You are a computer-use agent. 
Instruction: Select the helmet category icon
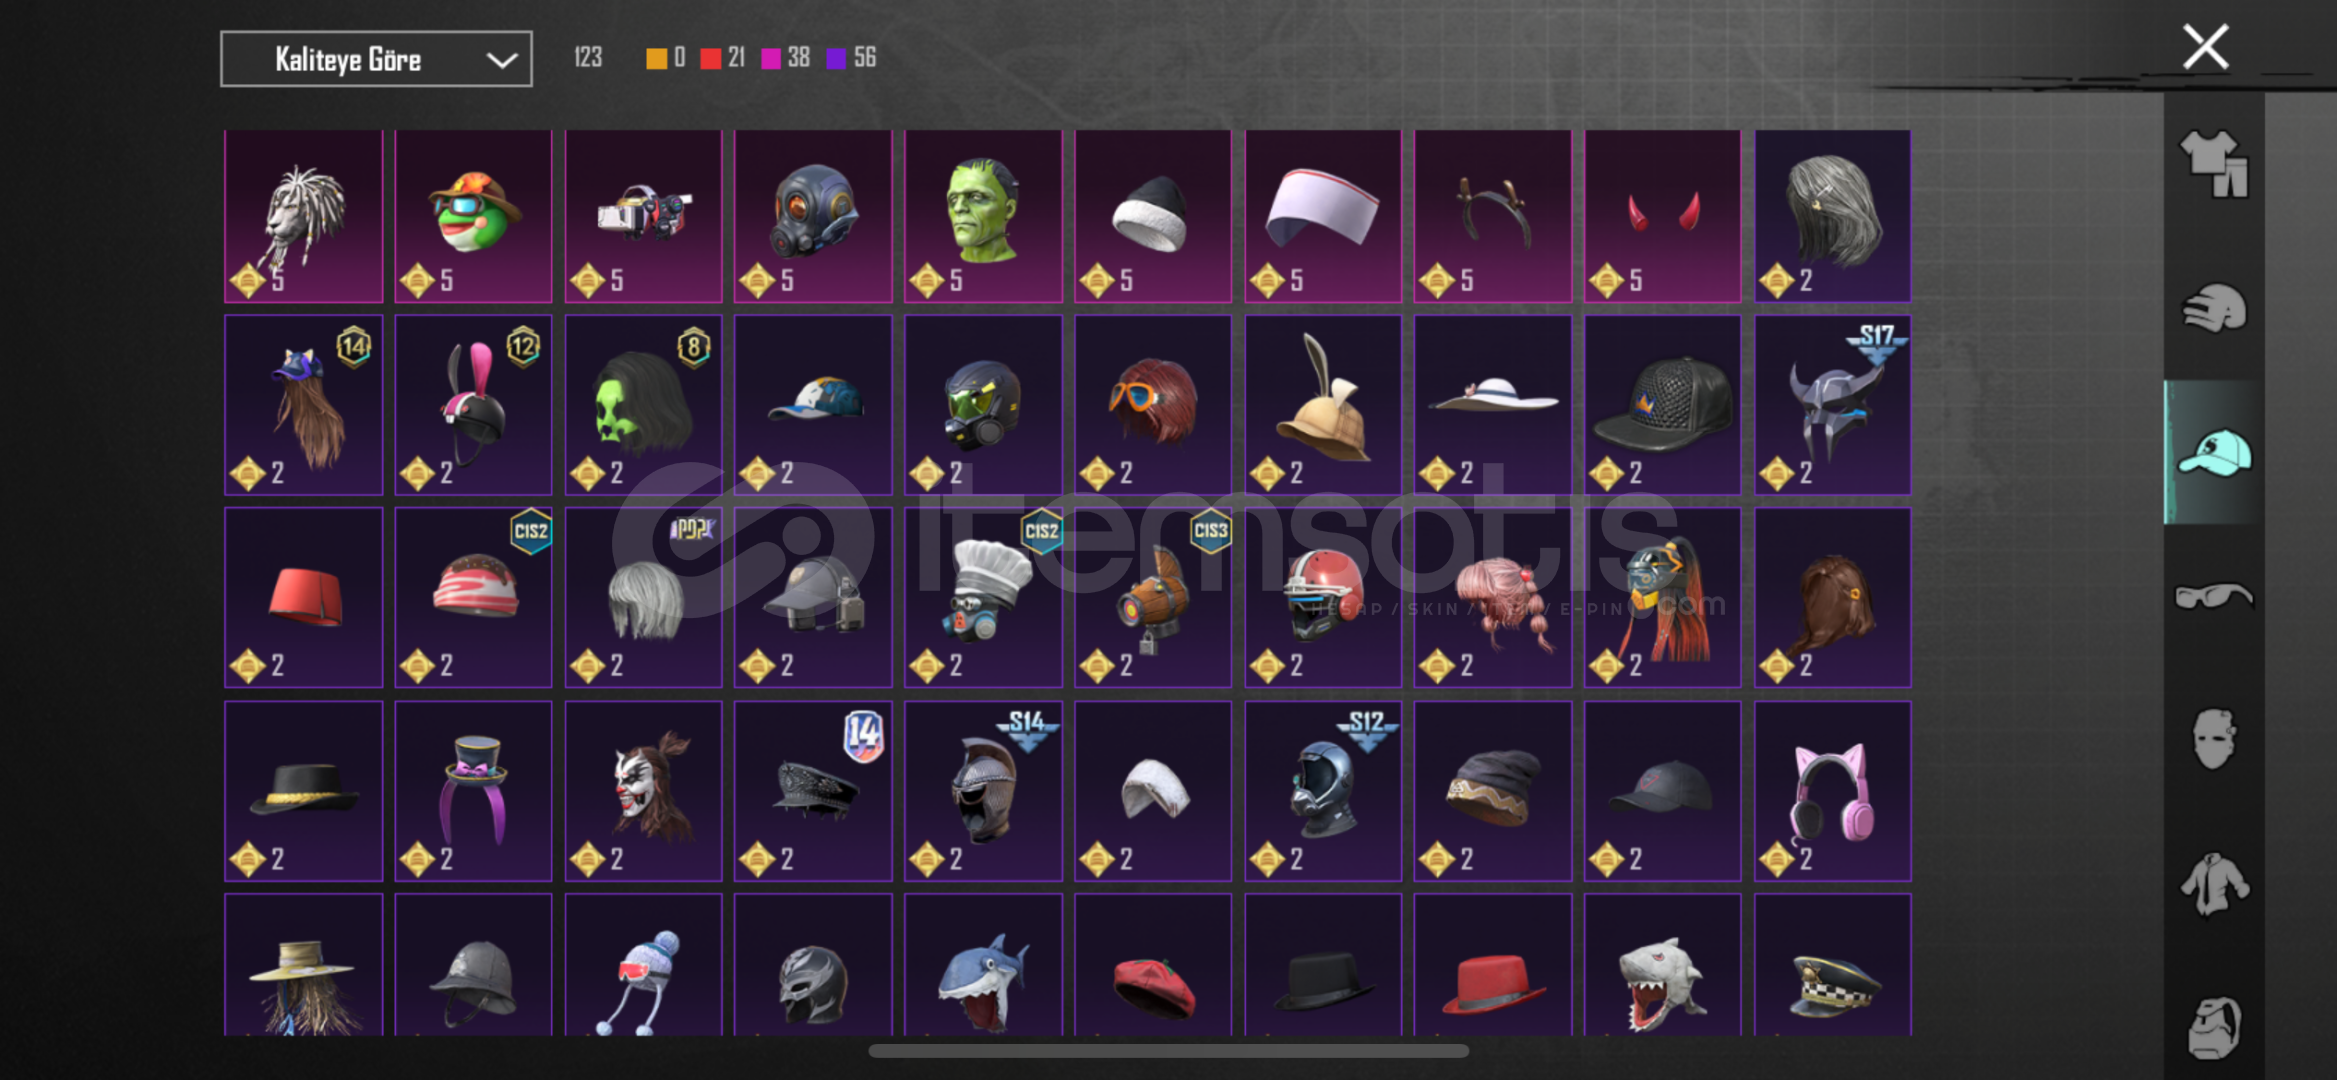click(x=2214, y=308)
